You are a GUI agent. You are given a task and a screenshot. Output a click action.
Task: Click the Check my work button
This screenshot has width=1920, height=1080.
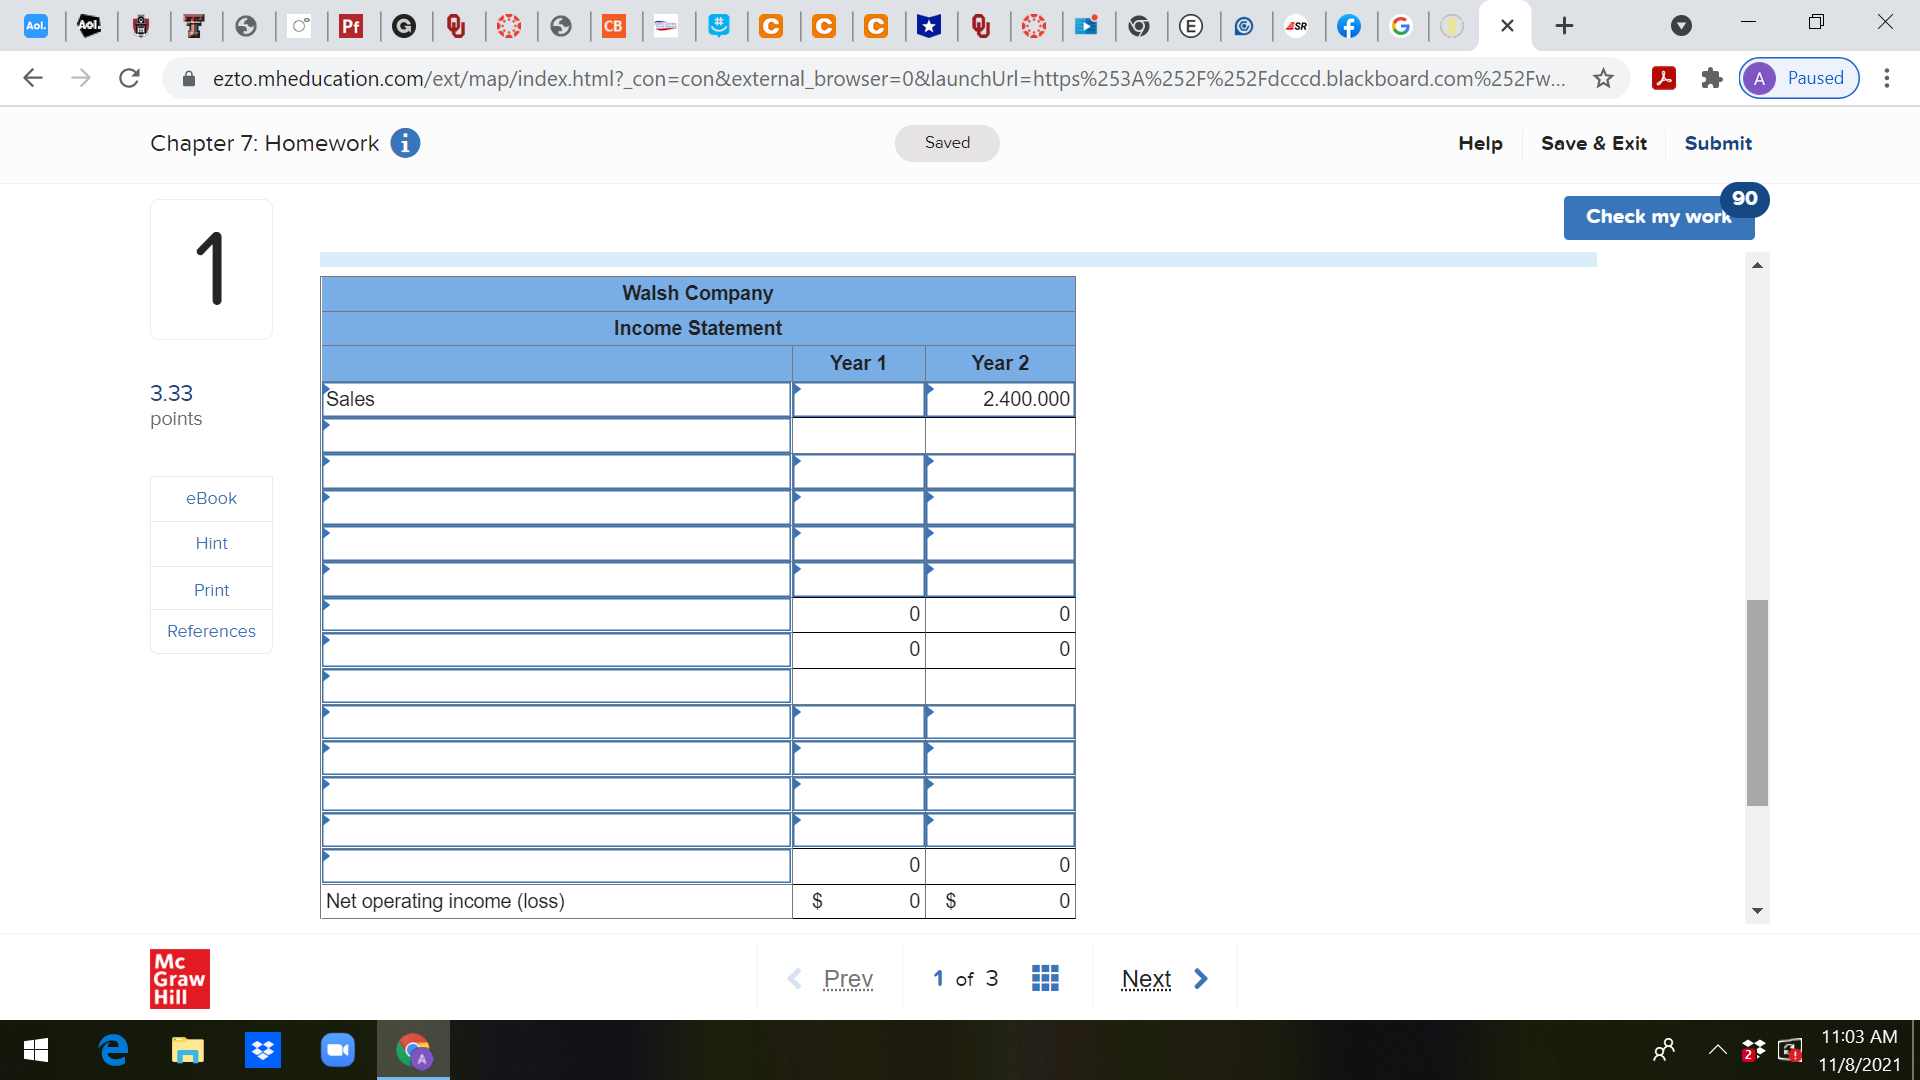[1658, 217]
